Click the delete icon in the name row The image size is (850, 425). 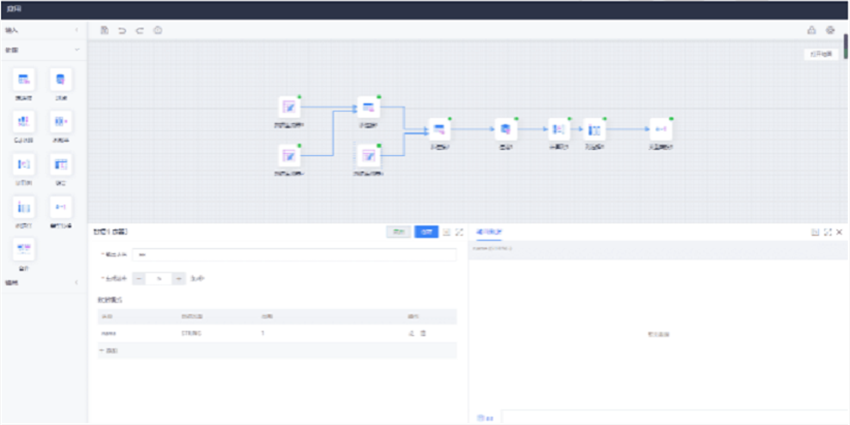click(x=422, y=332)
